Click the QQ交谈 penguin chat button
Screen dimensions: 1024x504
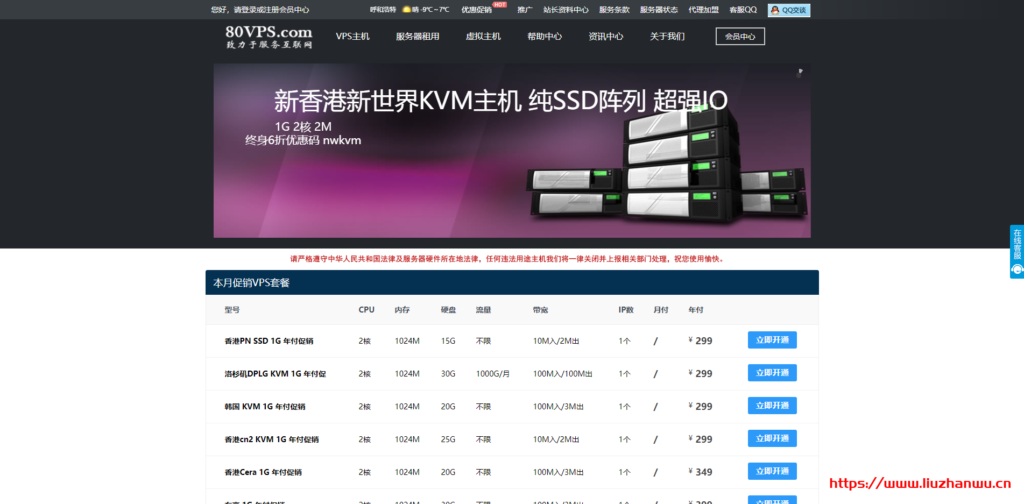pos(788,10)
